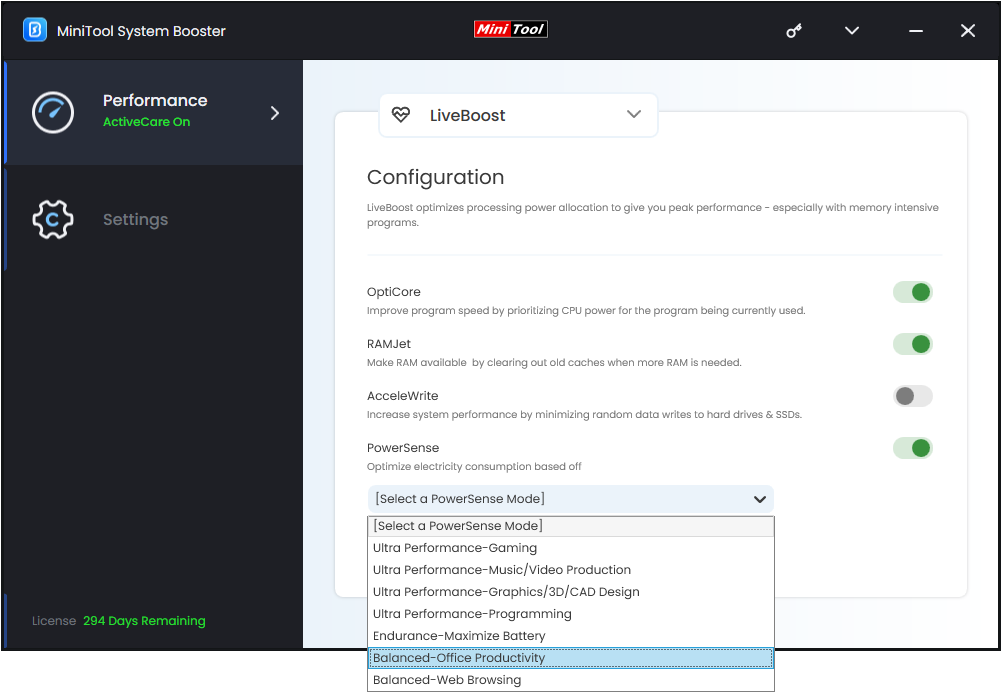Click the 294 Days Remaining license text
The width and height of the screenshot is (1002, 695).
tap(144, 621)
